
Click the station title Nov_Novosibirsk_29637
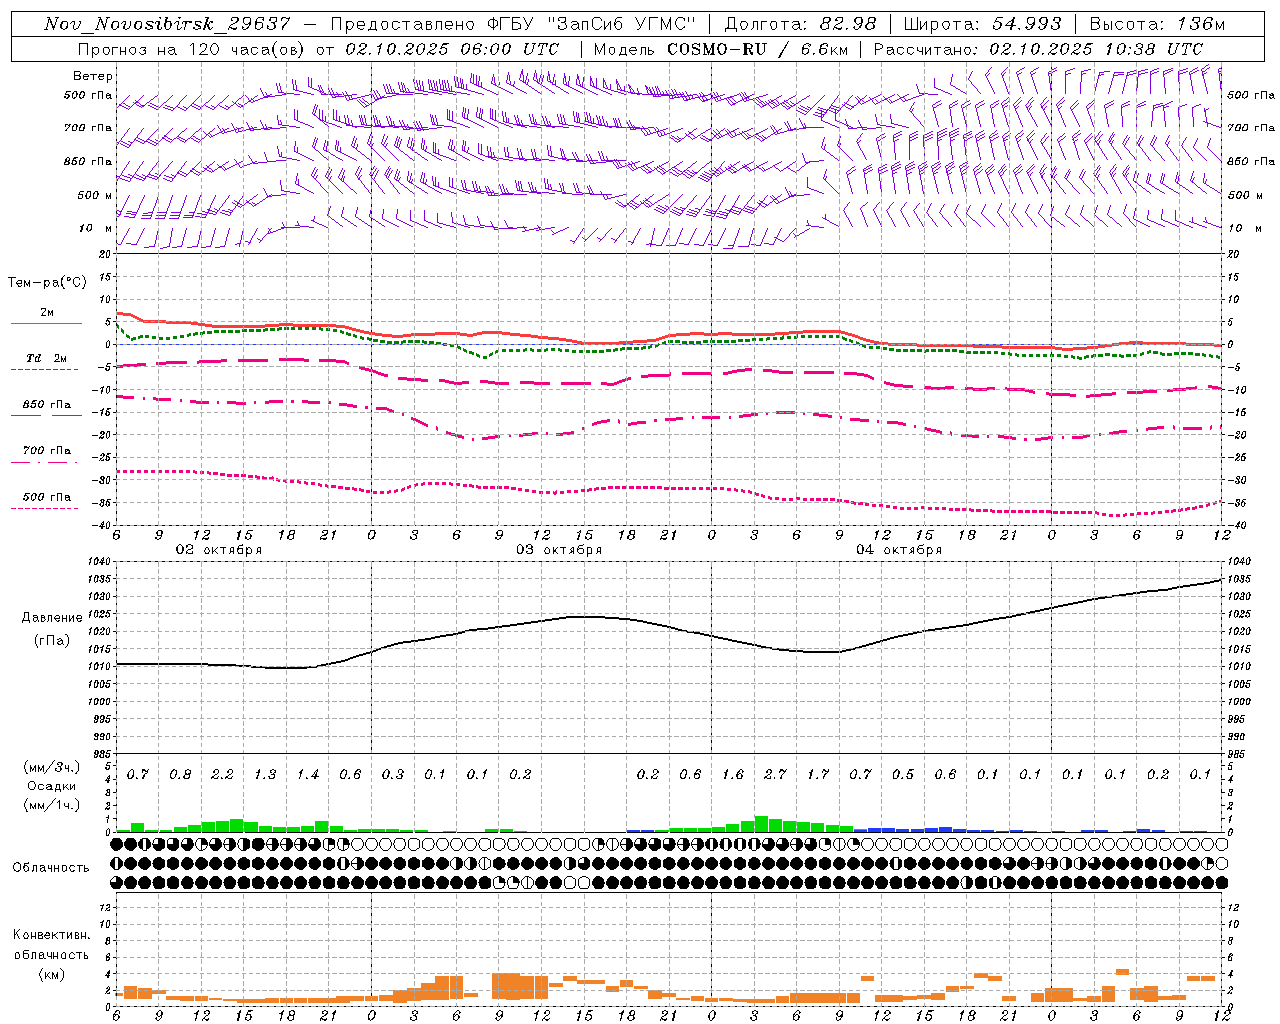click(167, 24)
